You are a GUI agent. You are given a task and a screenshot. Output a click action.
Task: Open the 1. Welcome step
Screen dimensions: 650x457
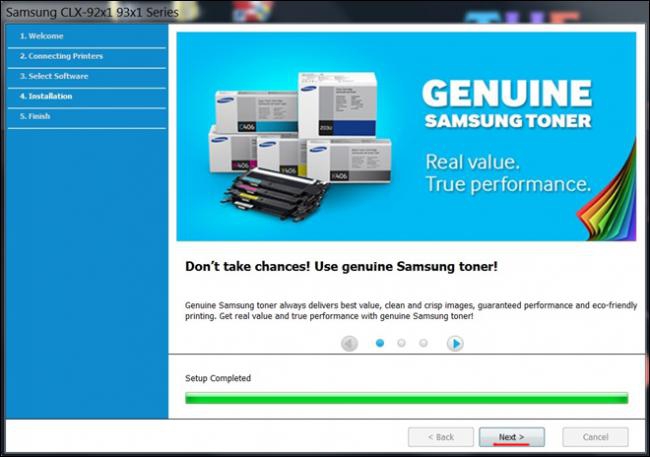click(x=87, y=36)
